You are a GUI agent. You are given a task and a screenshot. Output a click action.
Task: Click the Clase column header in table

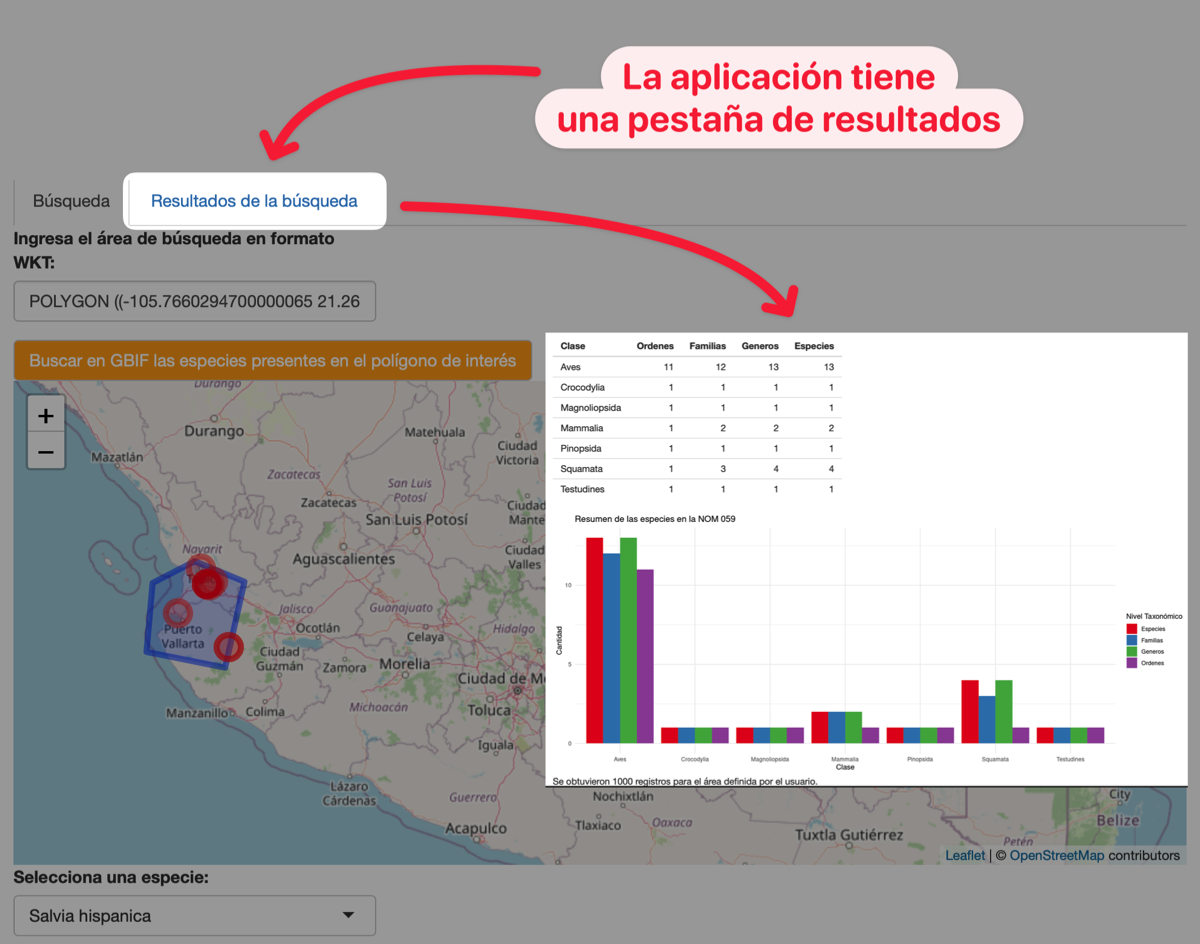point(573,346)
